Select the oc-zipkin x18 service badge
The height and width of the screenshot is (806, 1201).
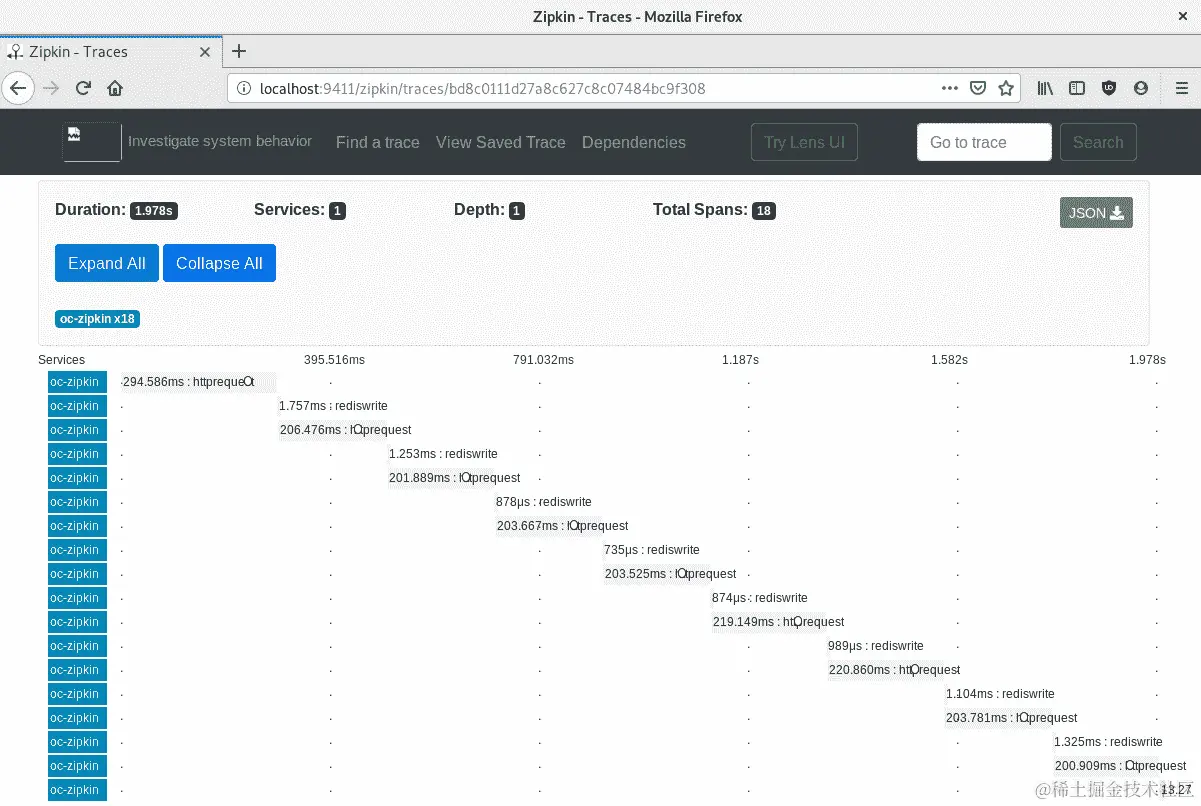point(97,319)
